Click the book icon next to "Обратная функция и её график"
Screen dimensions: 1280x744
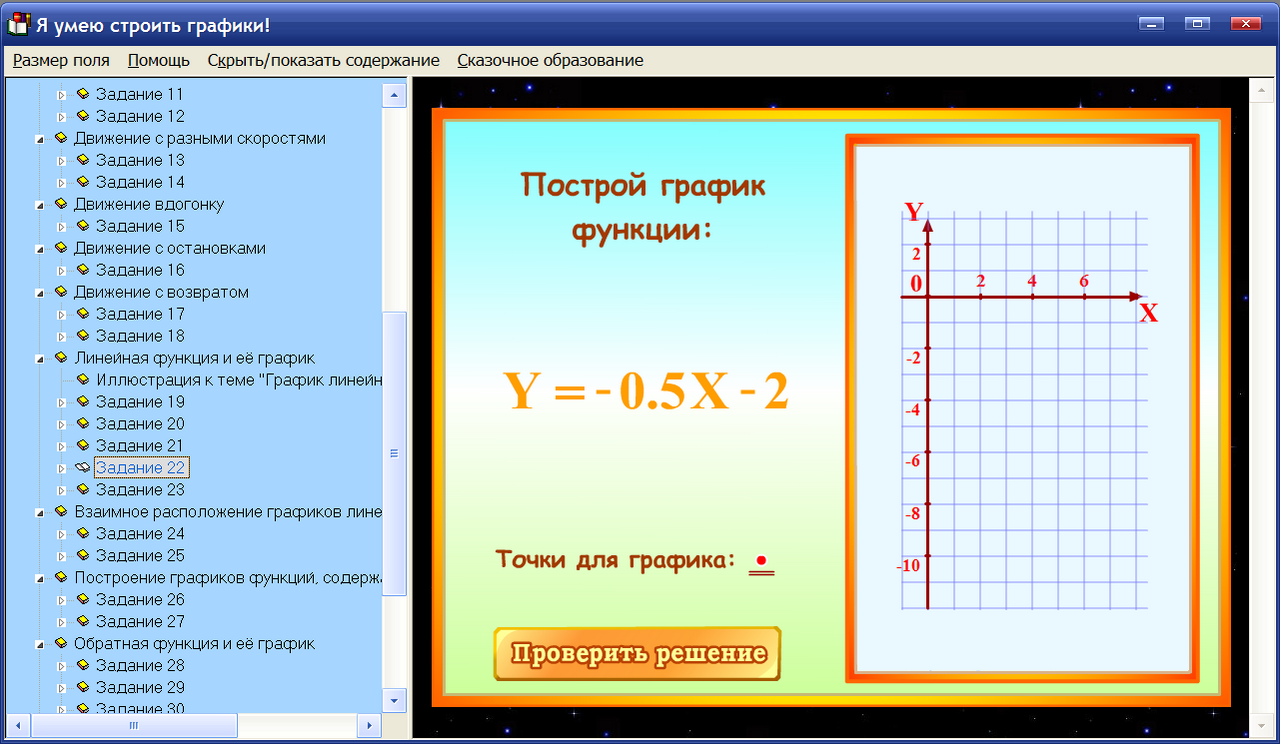point(60,643)
